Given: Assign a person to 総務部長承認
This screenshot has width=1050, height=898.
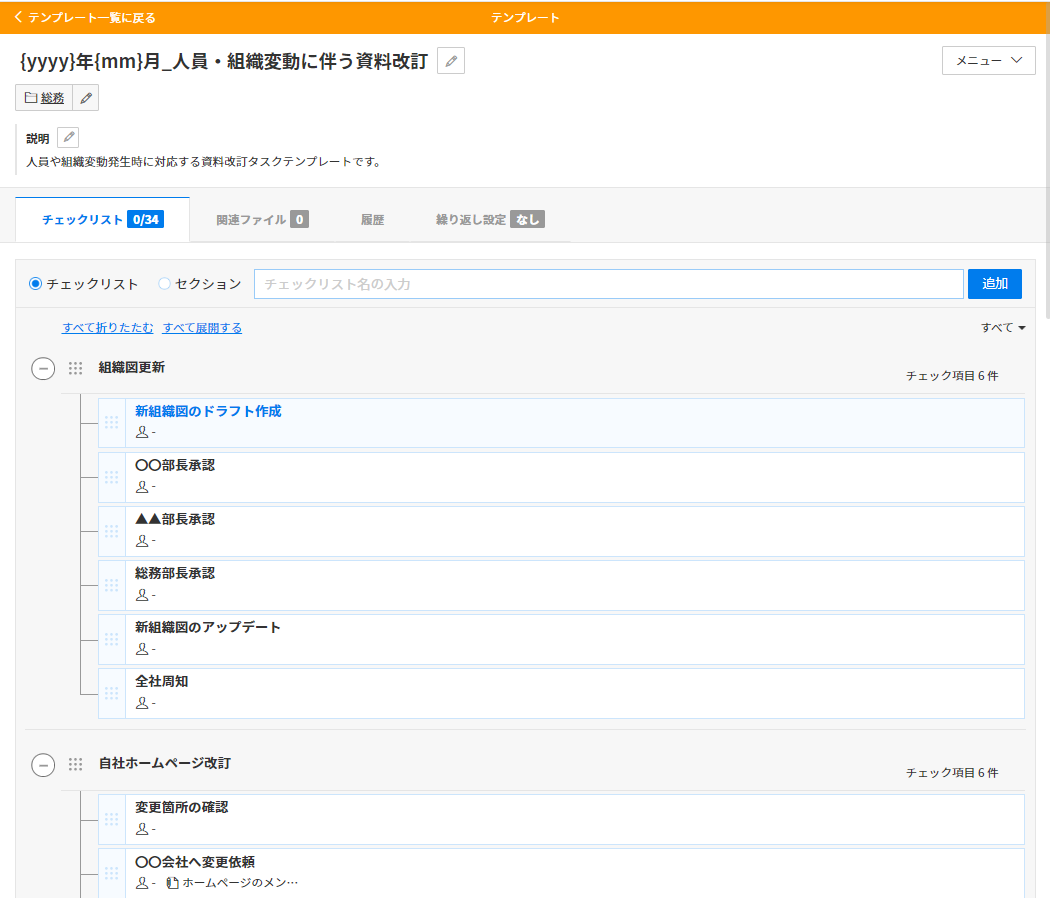Looking at the screenshot, I should 141,594.
